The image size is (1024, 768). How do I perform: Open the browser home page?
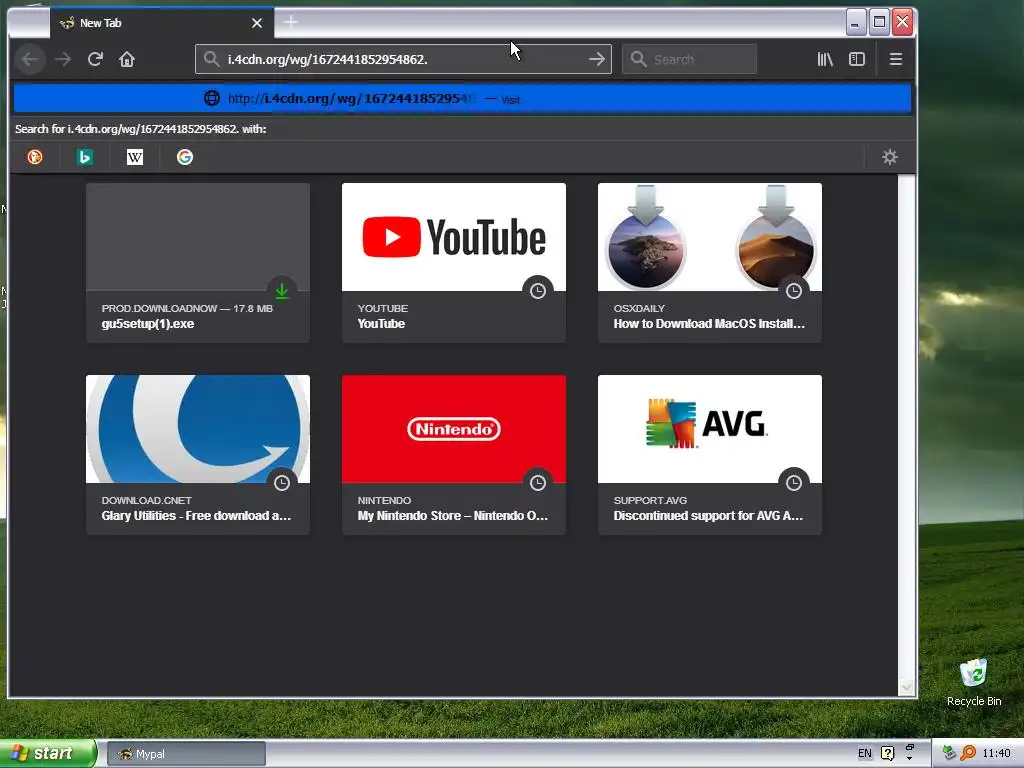[x=127, y=59]
